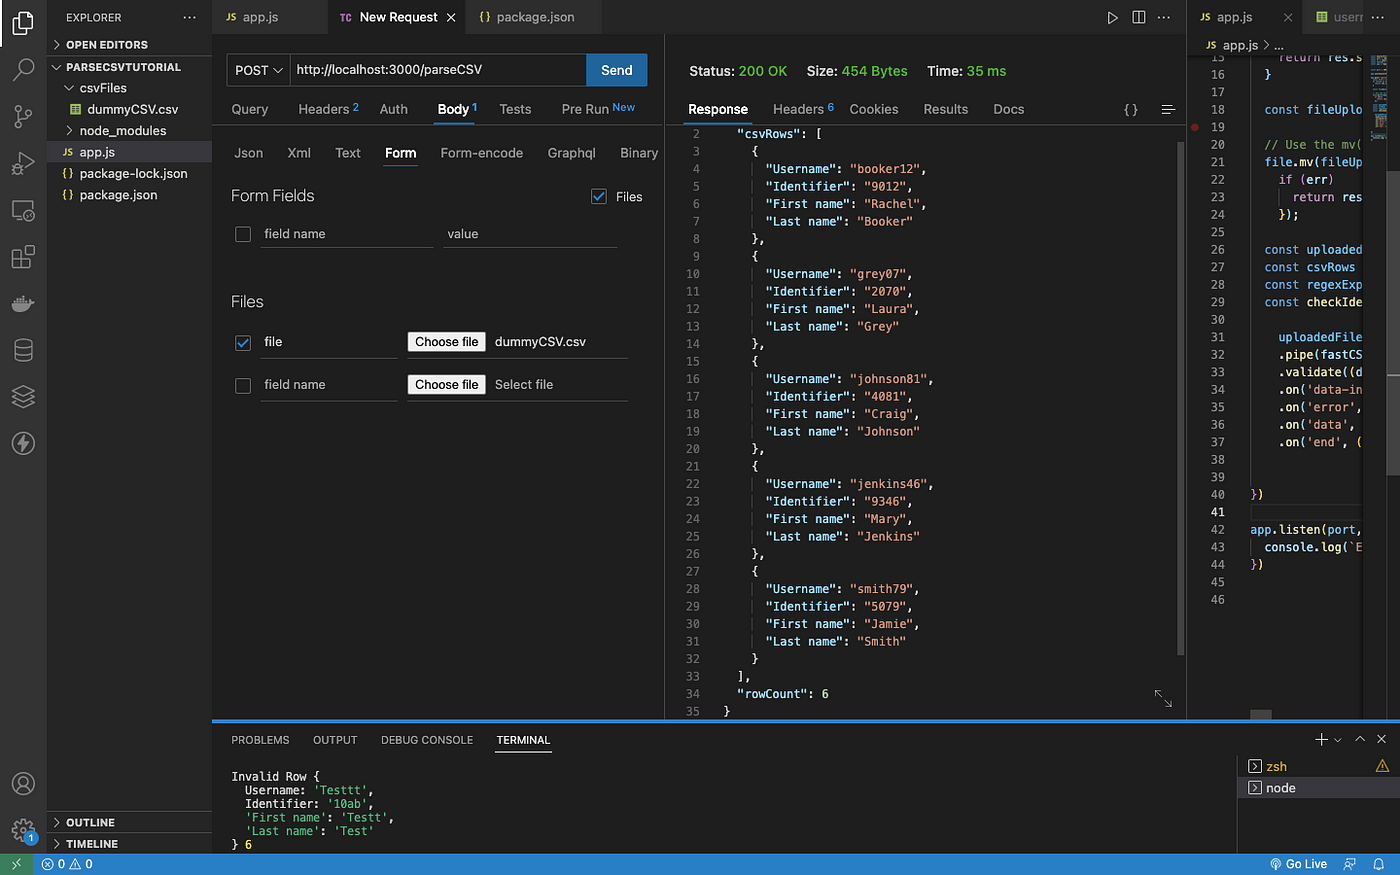Toggle the breakpoint on line 19
Screen dimensions: 1400x875
pos(1195,127)
